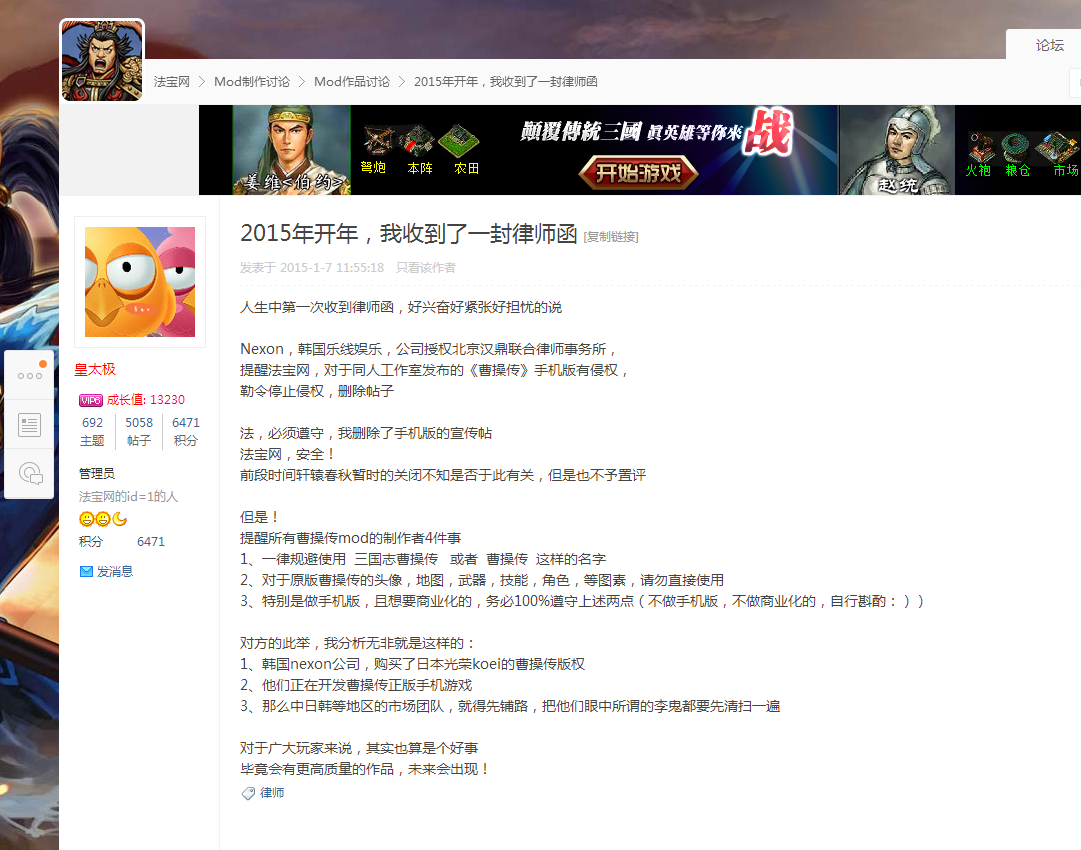Click the envelope icon beside 发消息

click(x=86, y=572)
